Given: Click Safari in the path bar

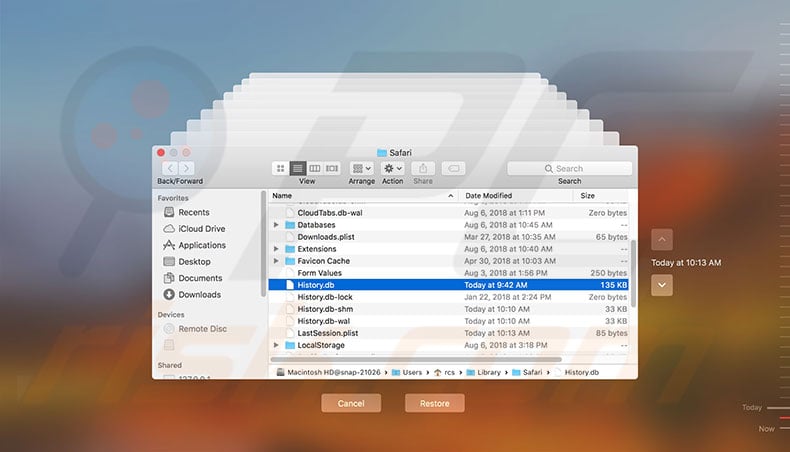Looking at the screenshot, I should click(x=527, y=372).
